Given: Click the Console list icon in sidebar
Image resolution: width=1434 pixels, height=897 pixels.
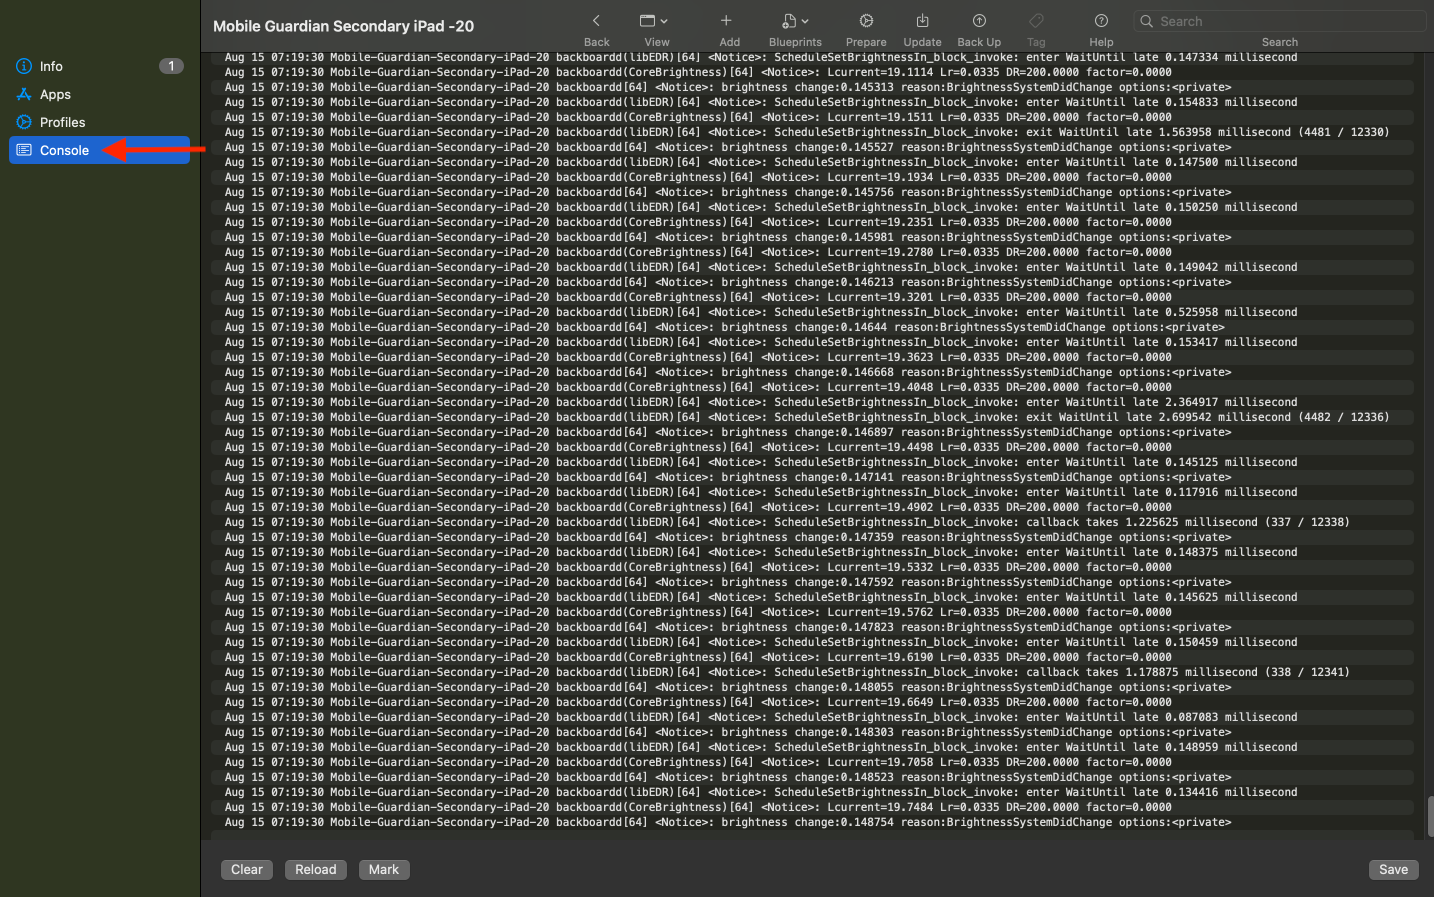Looking at the screenshot, I should (24, 150).
